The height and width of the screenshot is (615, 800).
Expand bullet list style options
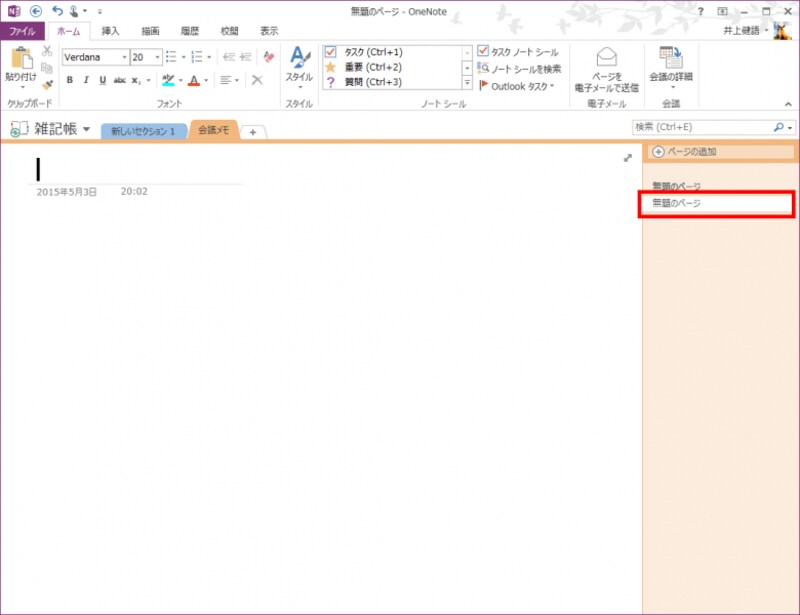(x=183, y=57)
